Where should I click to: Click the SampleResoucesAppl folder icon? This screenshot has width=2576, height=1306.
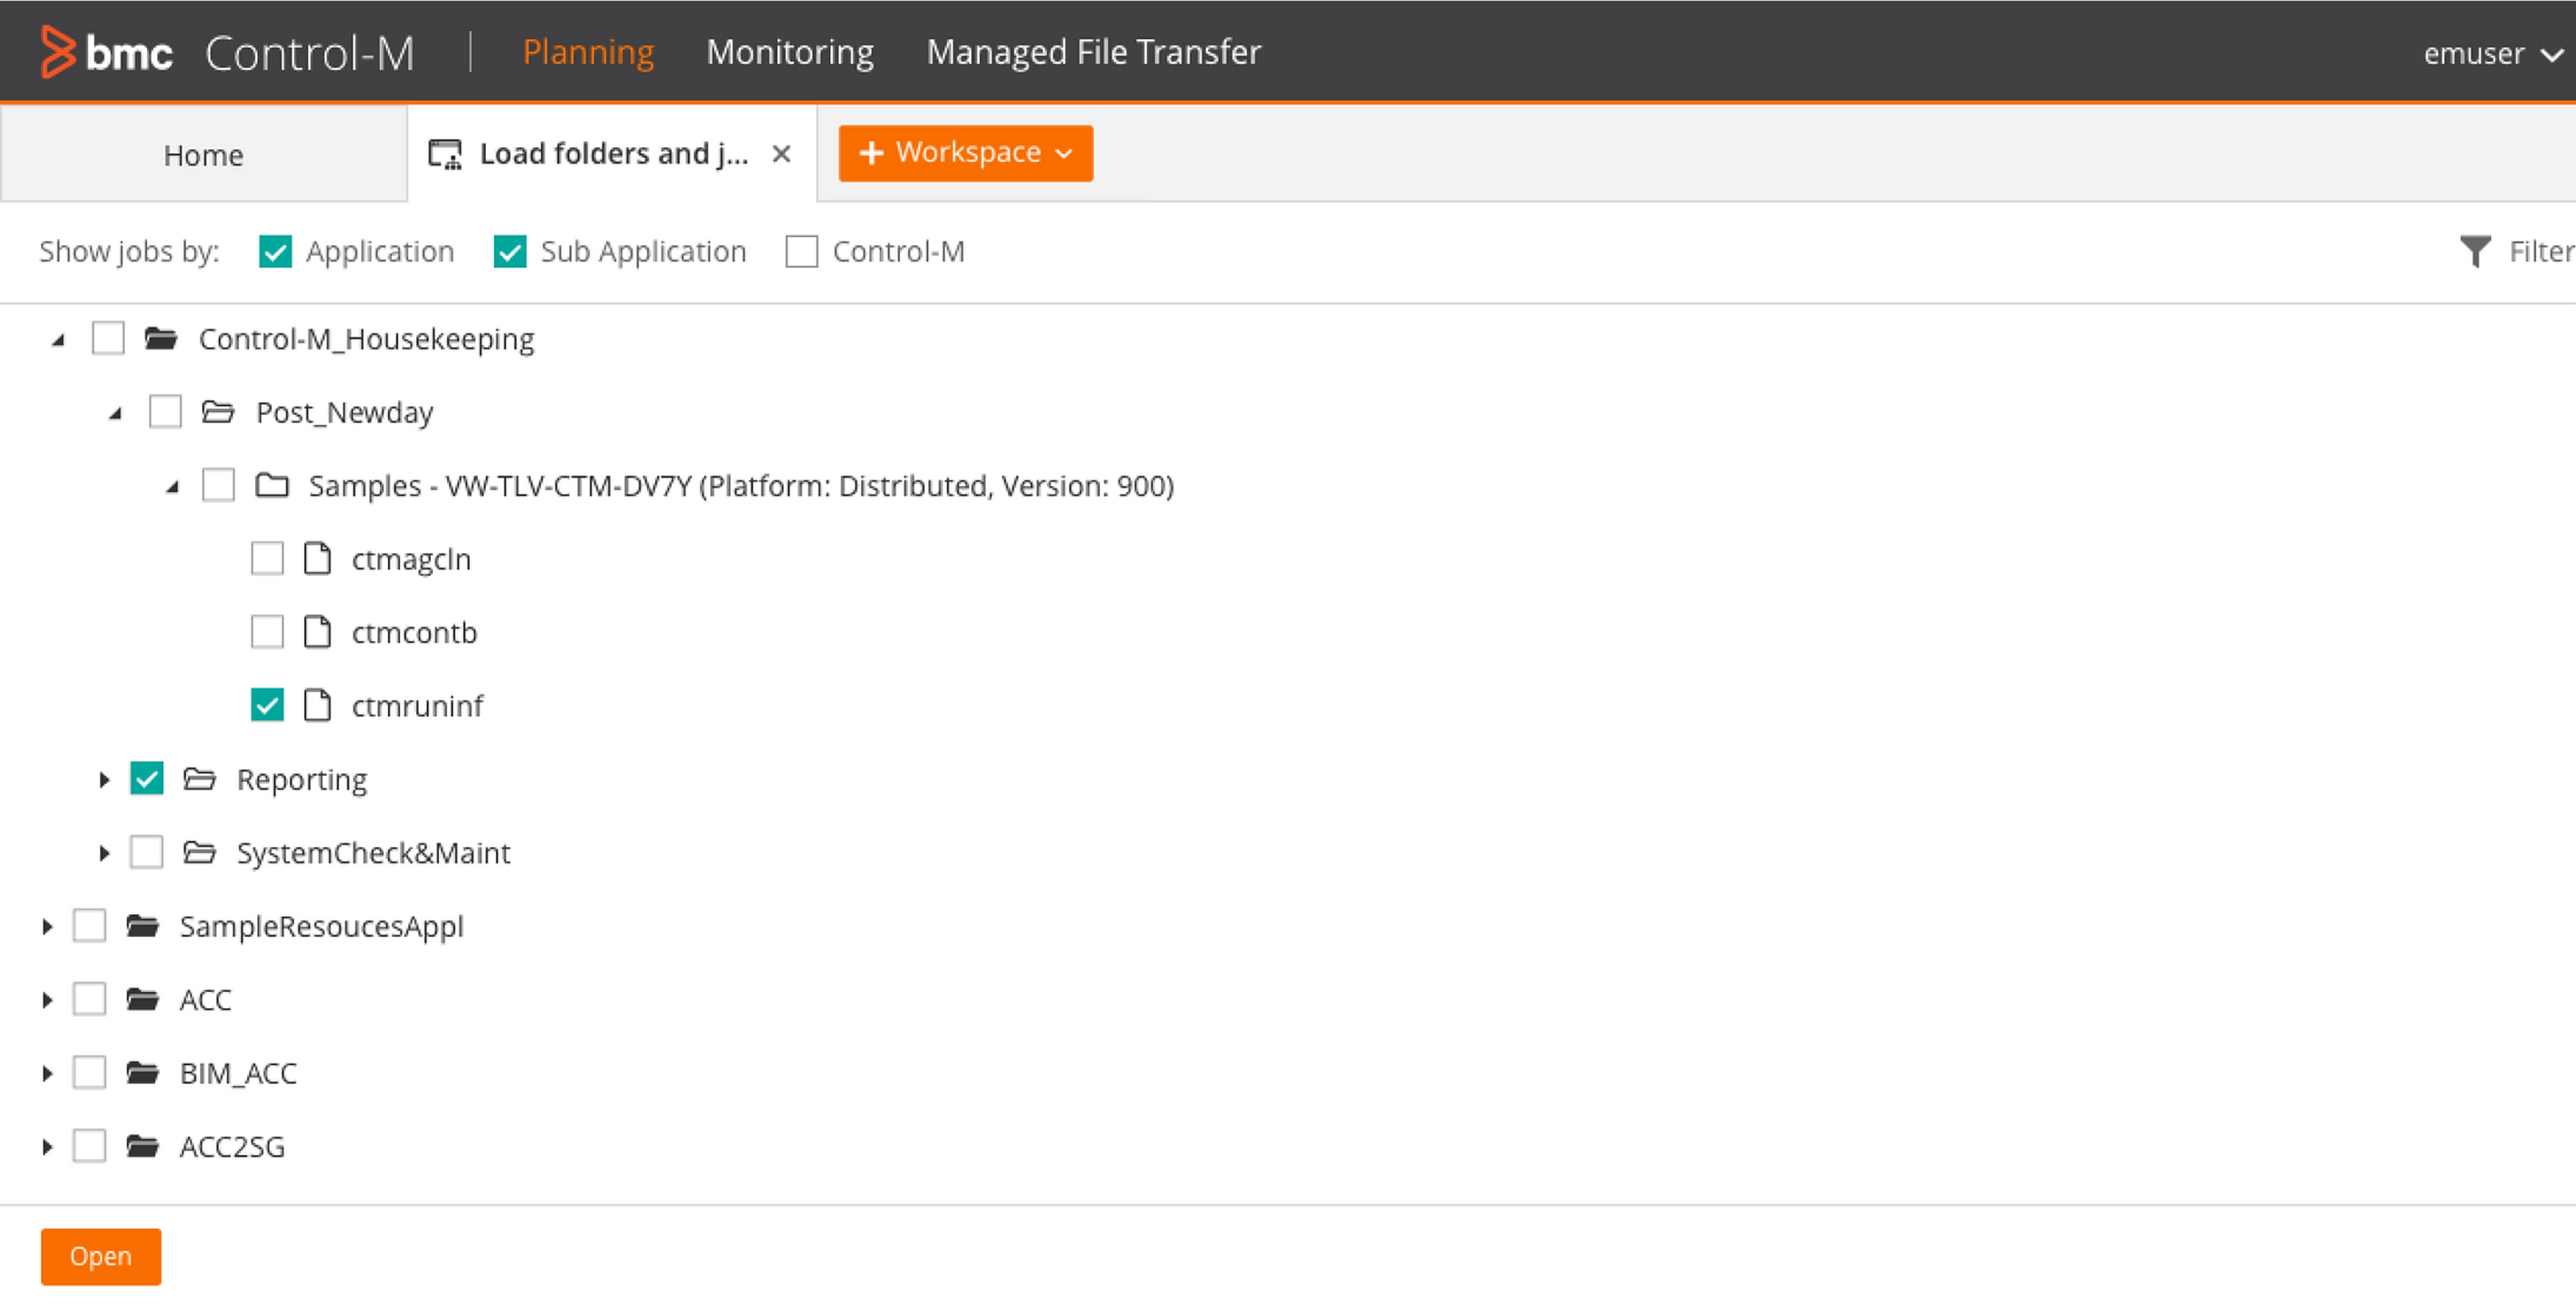coord(142,925)
